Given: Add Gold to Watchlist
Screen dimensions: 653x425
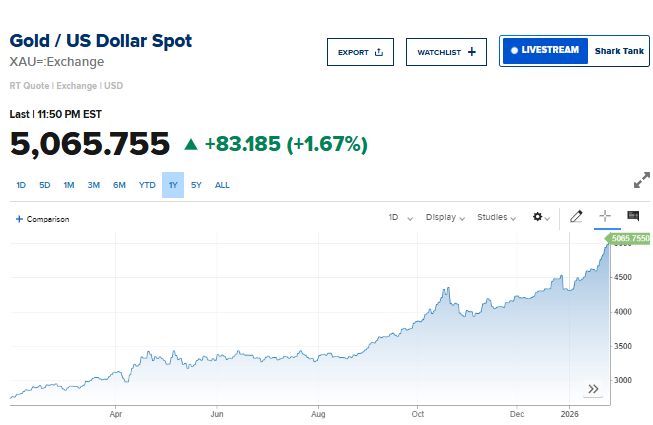Looking at the screenshot, I should tap(446, 52).
